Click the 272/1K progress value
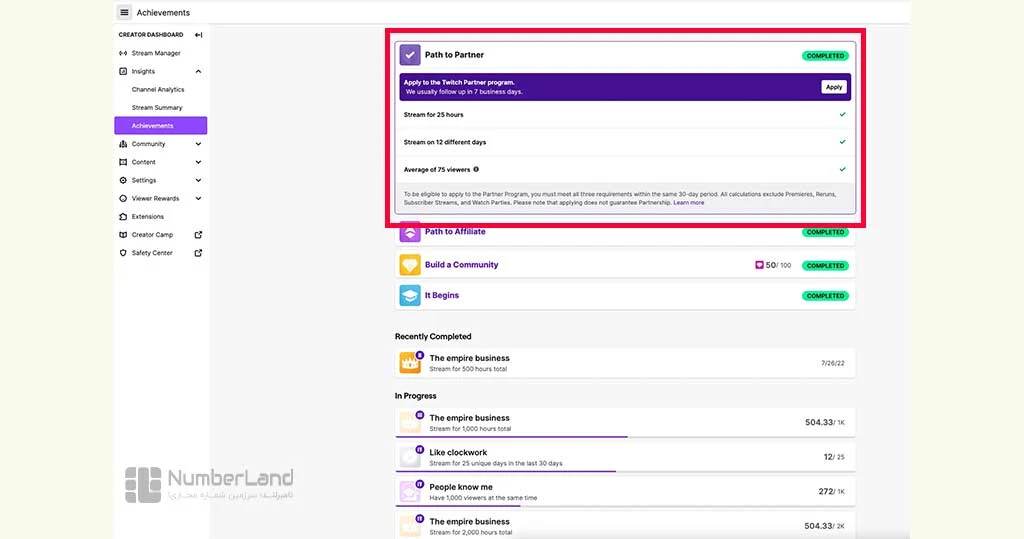Viewport: 1024px width, 539px height. click(831, 491)
